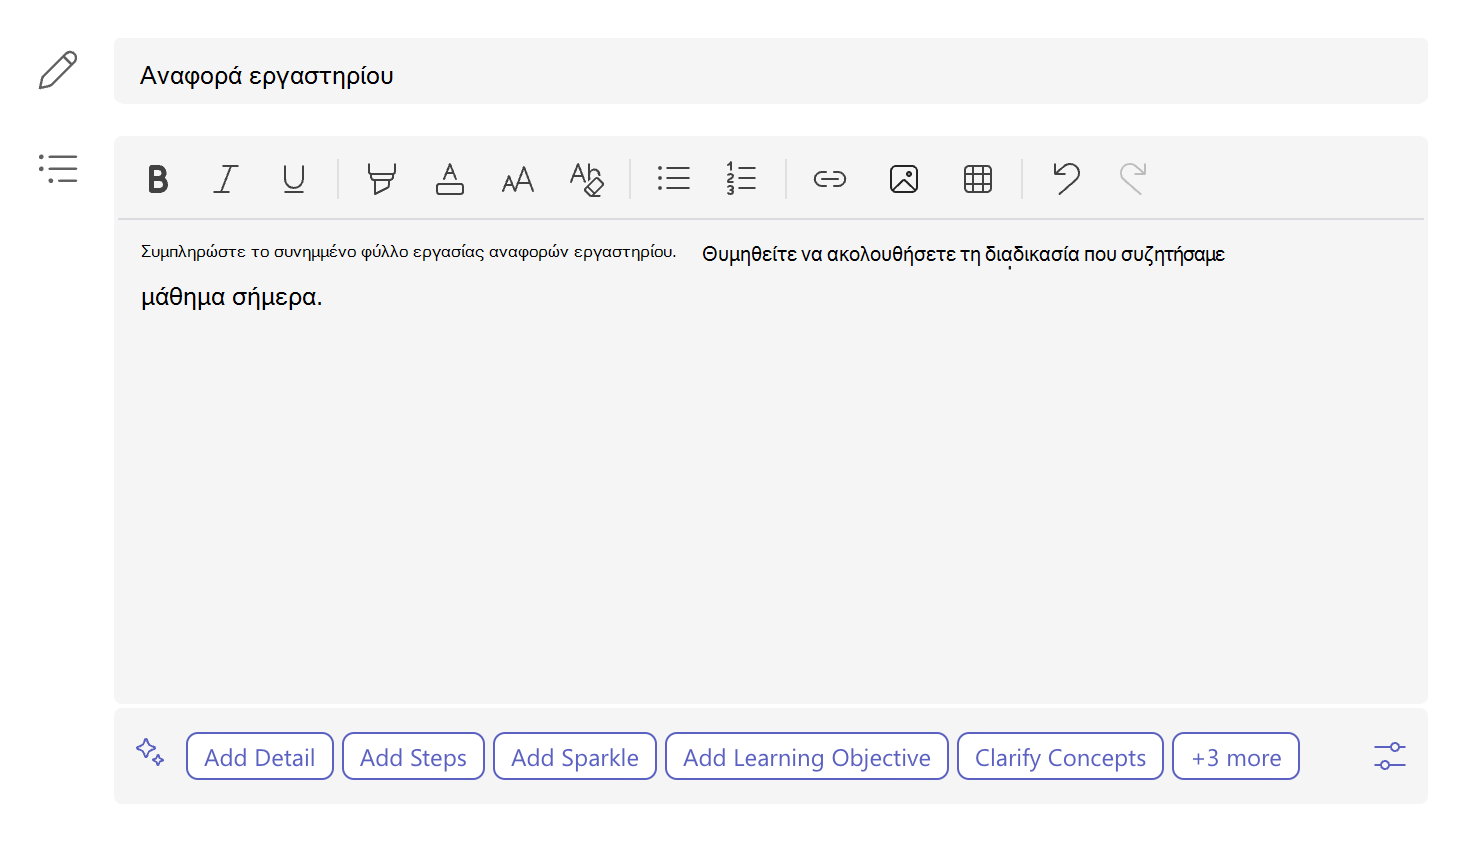Insert a numbered list
Viewport: 1460px width, 844px height.
[x=741, y=179]
